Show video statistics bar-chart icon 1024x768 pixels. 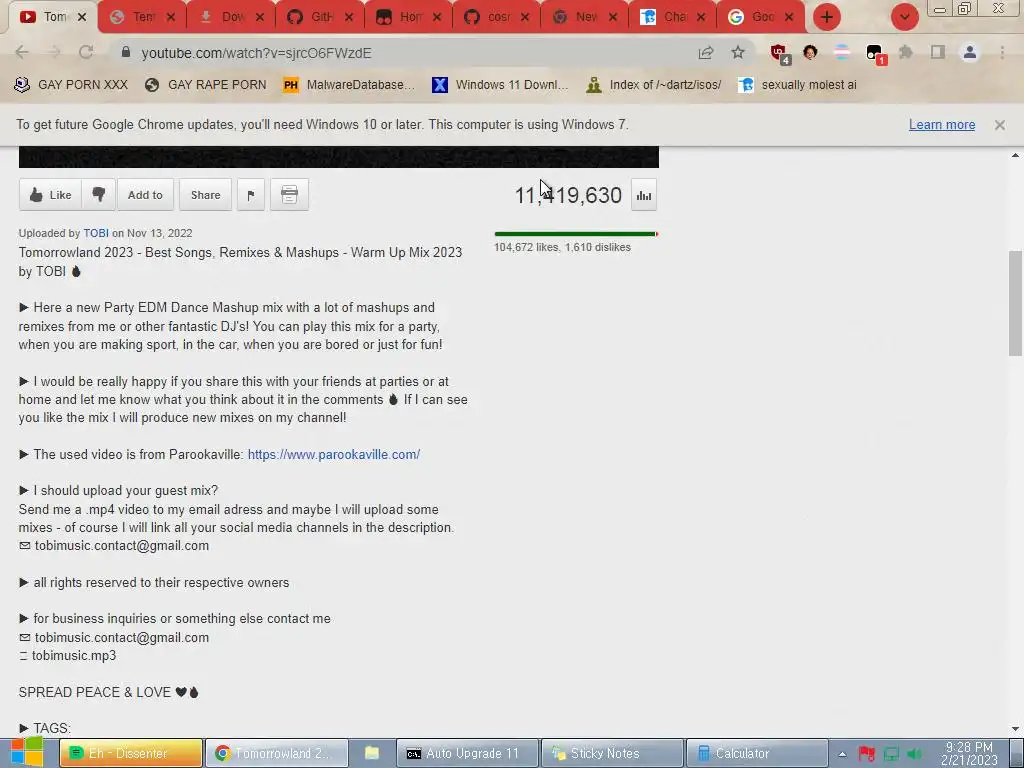(x=644, y=195)
